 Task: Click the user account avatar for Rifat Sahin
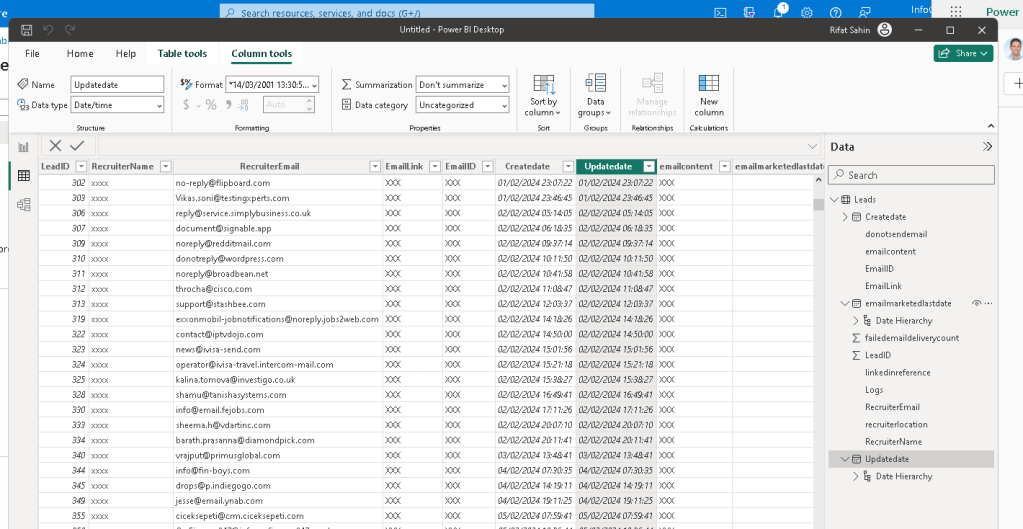coord(884,30)
